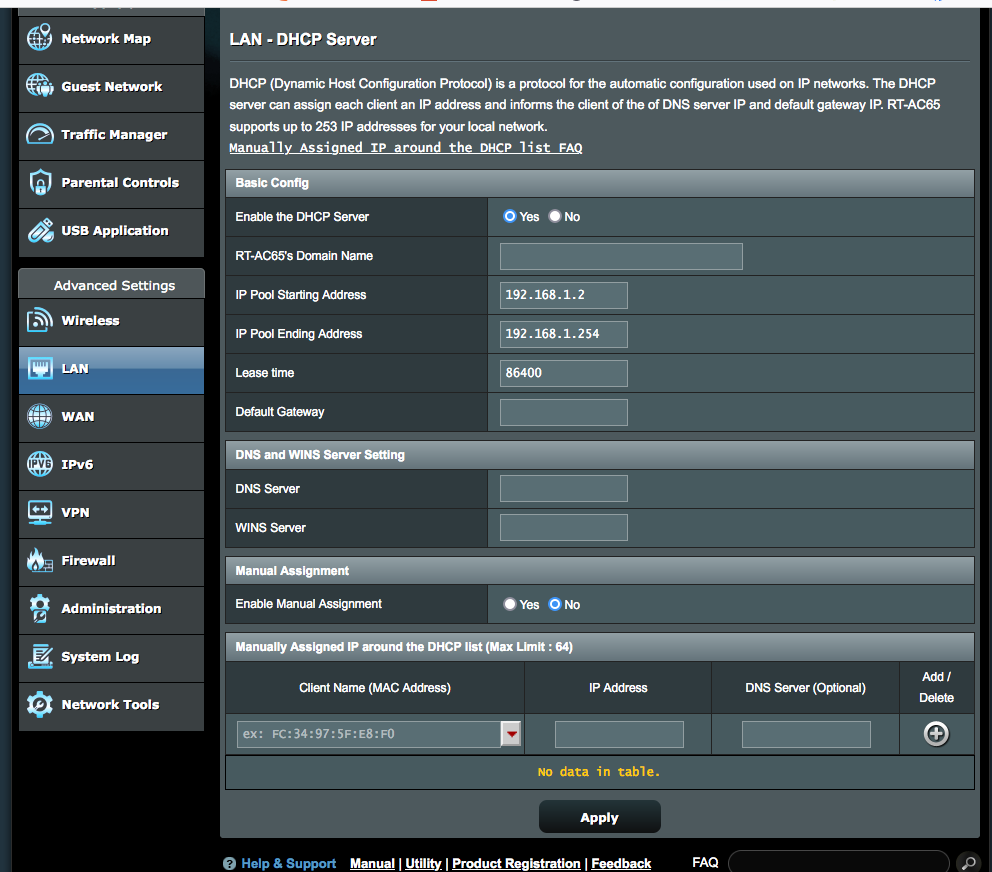Click the Basic Config section header
This screenshot has height=872, width=992.
point(599,183)
